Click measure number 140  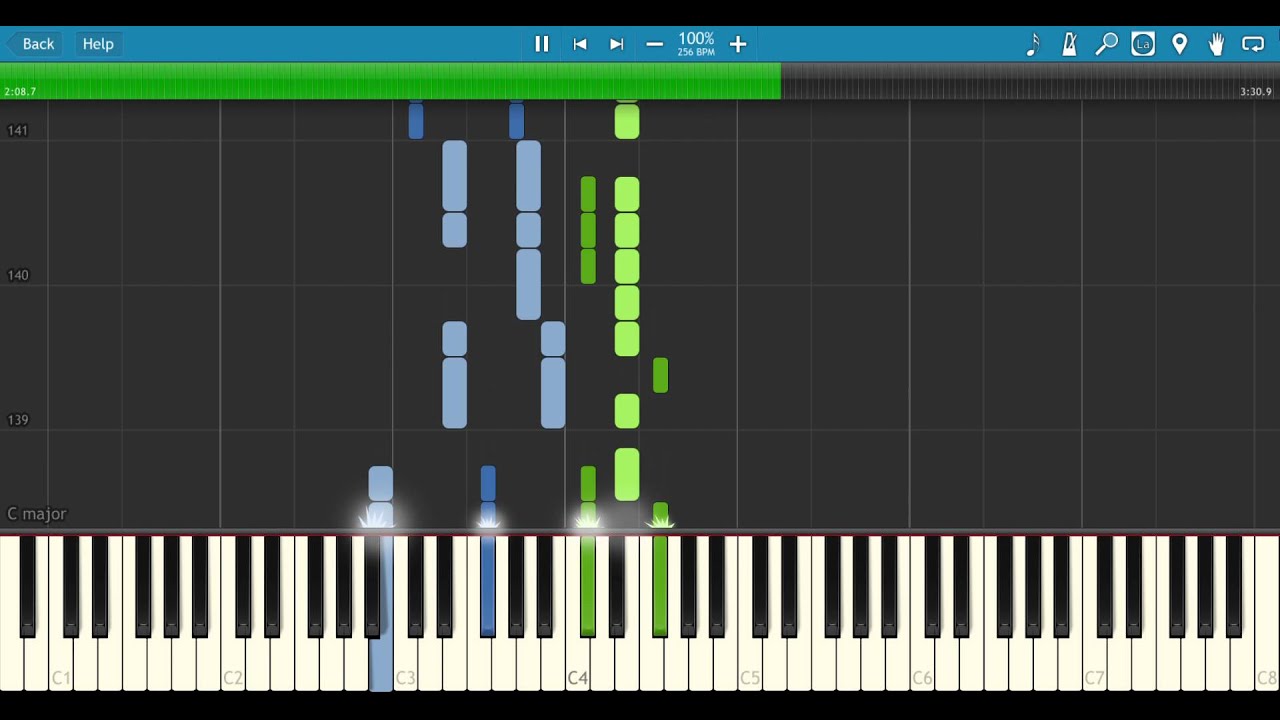[x=18, y=275]
